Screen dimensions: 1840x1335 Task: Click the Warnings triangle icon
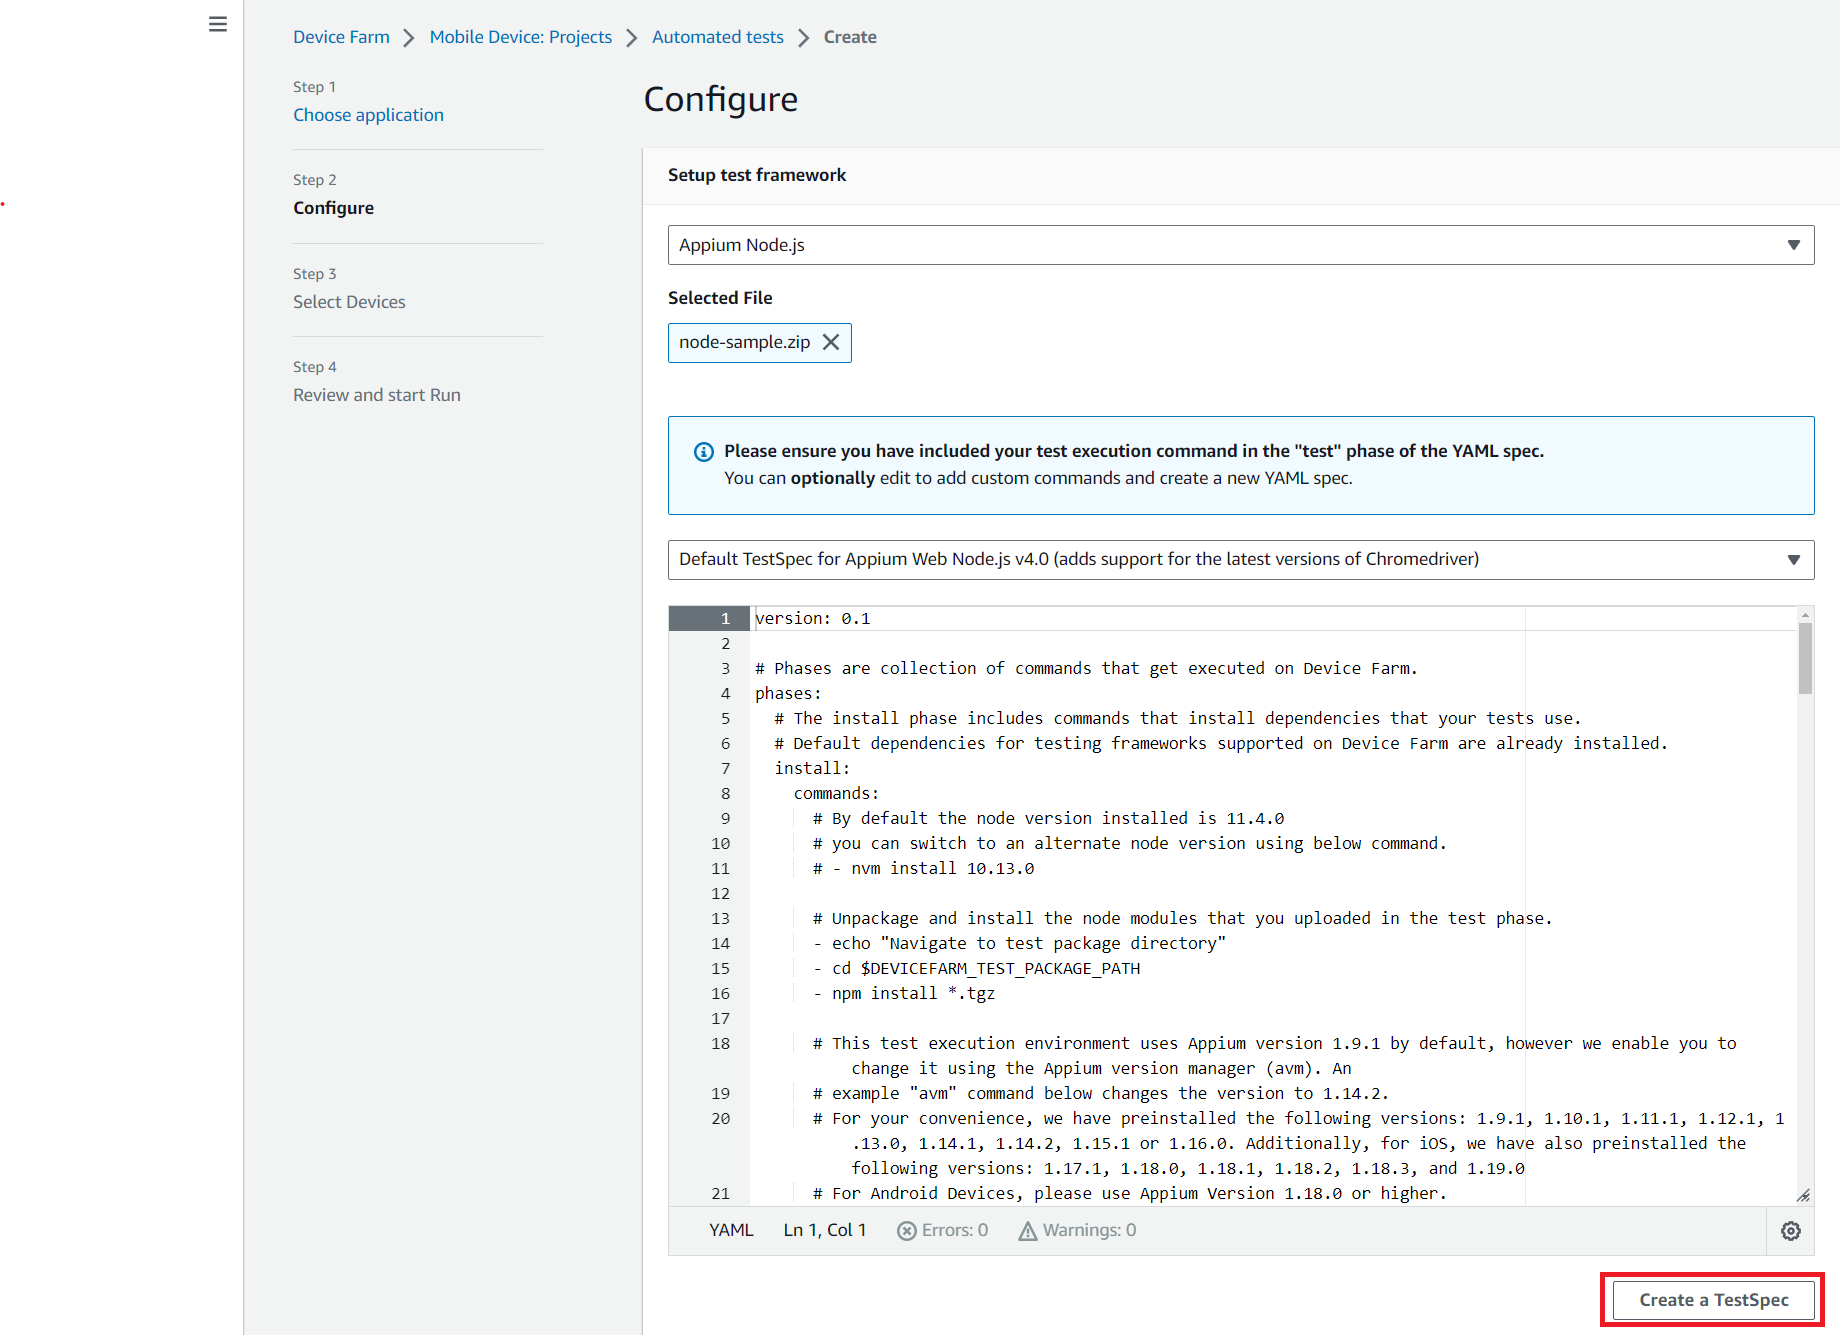click(x=1027, y=1231)
